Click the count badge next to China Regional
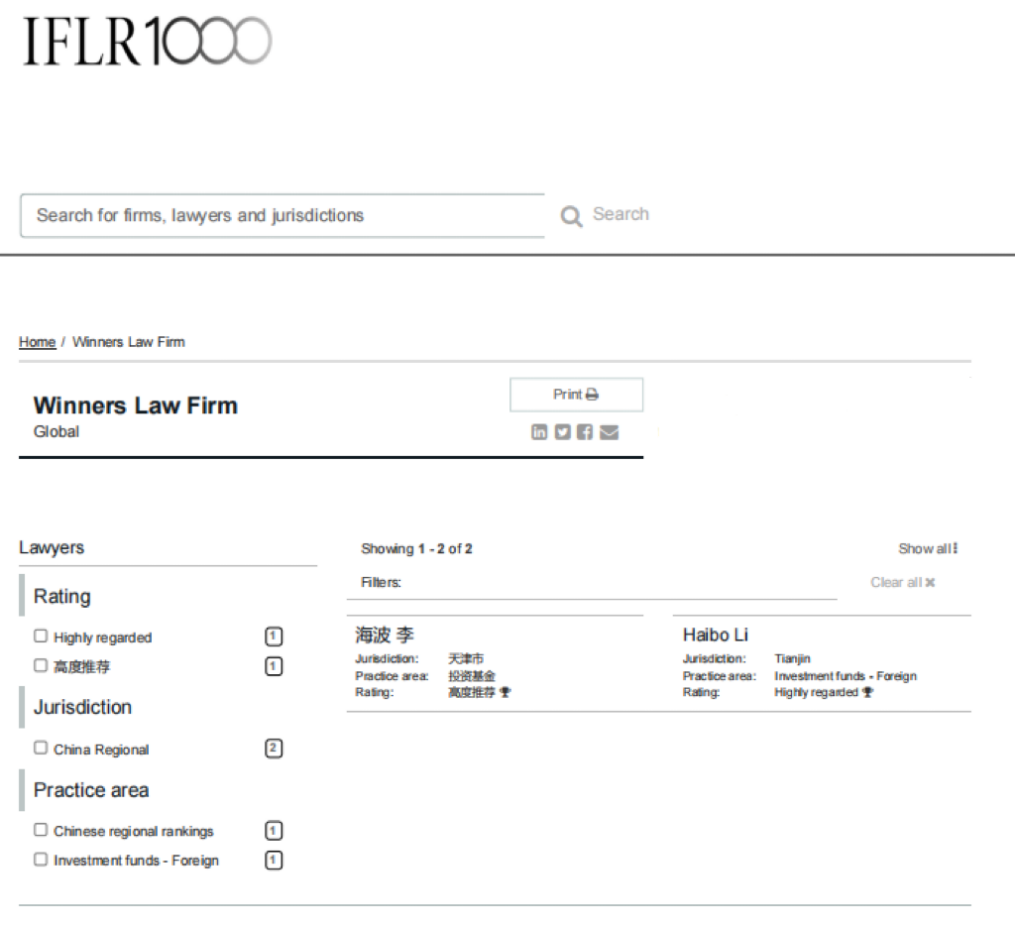Screen dimensions: 1015x927 tap(274, 748)
